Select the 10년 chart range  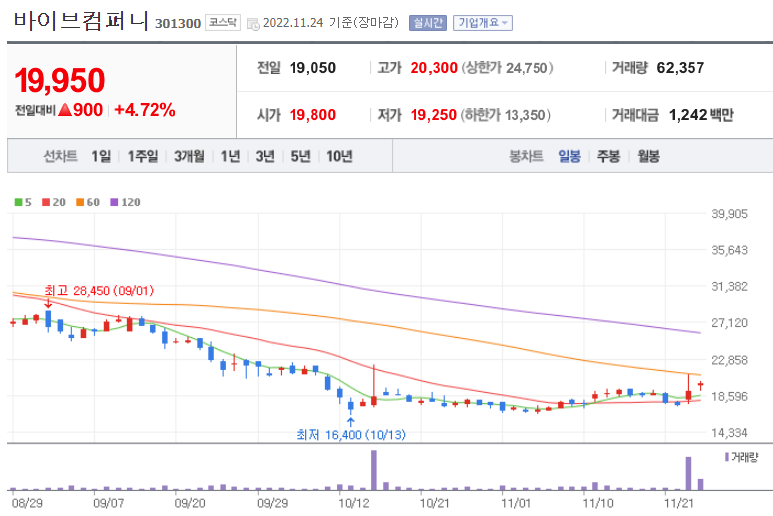point(339,156)
